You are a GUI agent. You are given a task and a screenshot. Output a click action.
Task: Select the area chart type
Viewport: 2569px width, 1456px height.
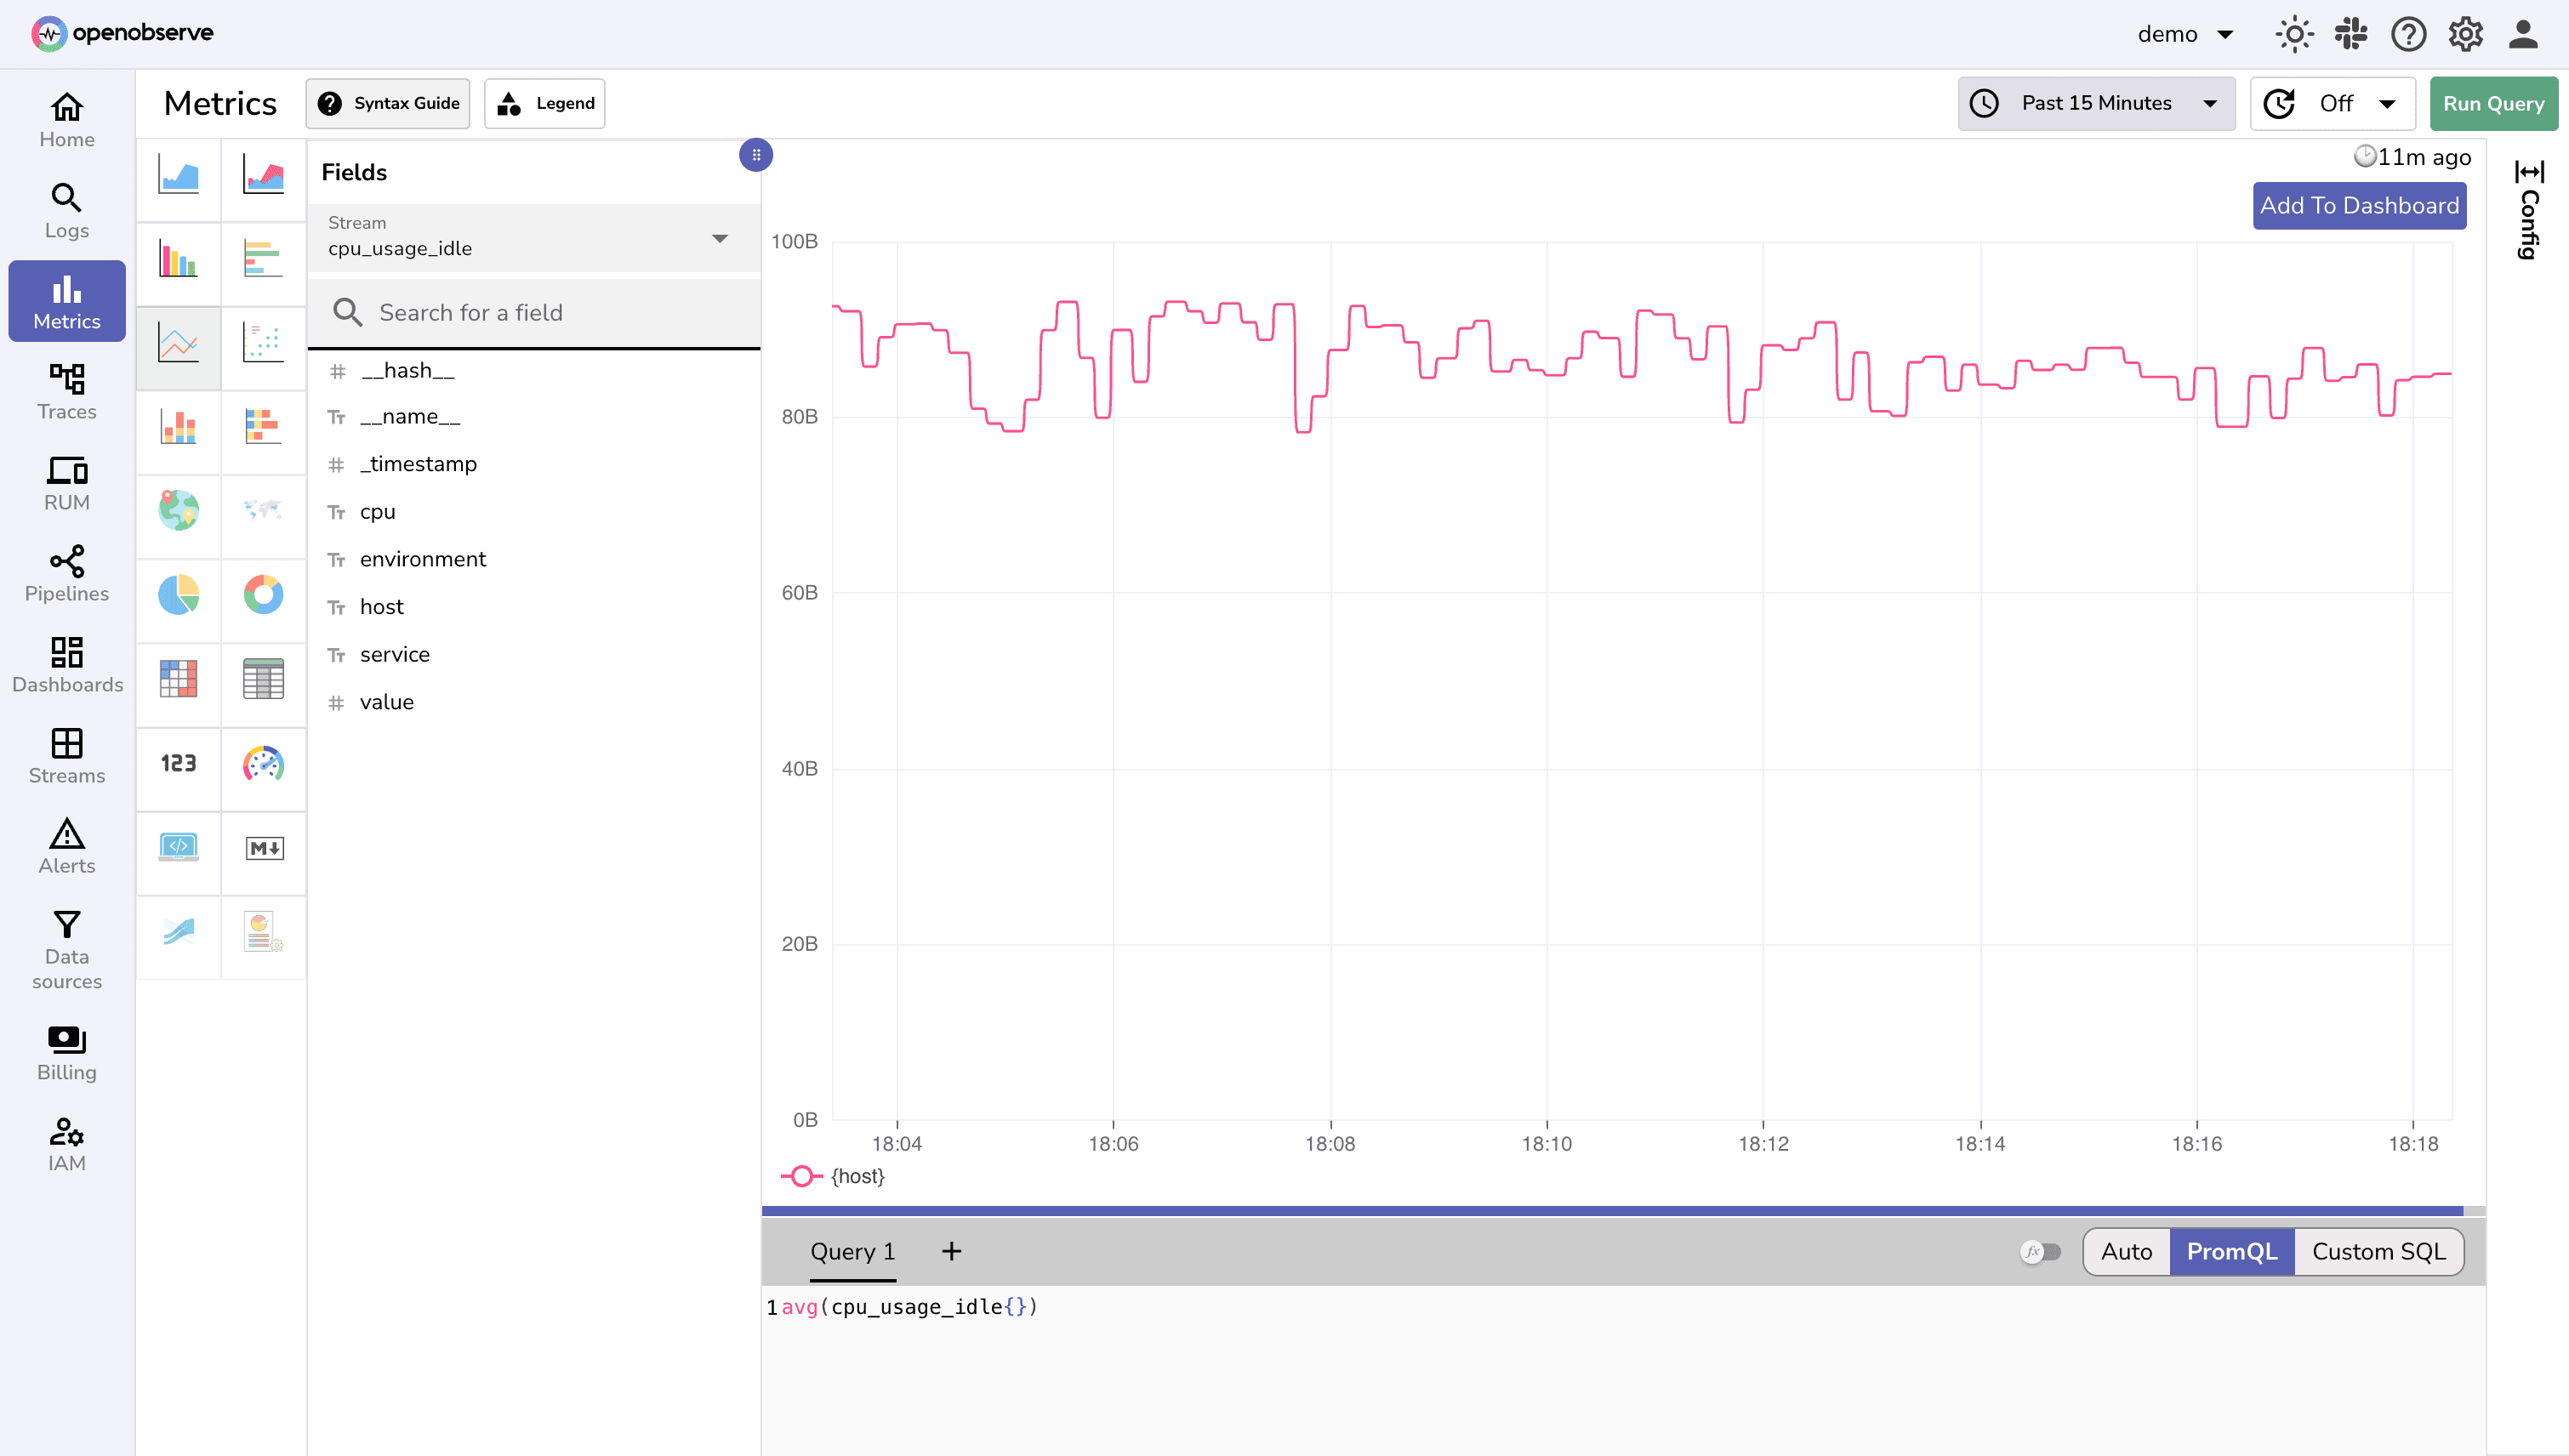178,180
